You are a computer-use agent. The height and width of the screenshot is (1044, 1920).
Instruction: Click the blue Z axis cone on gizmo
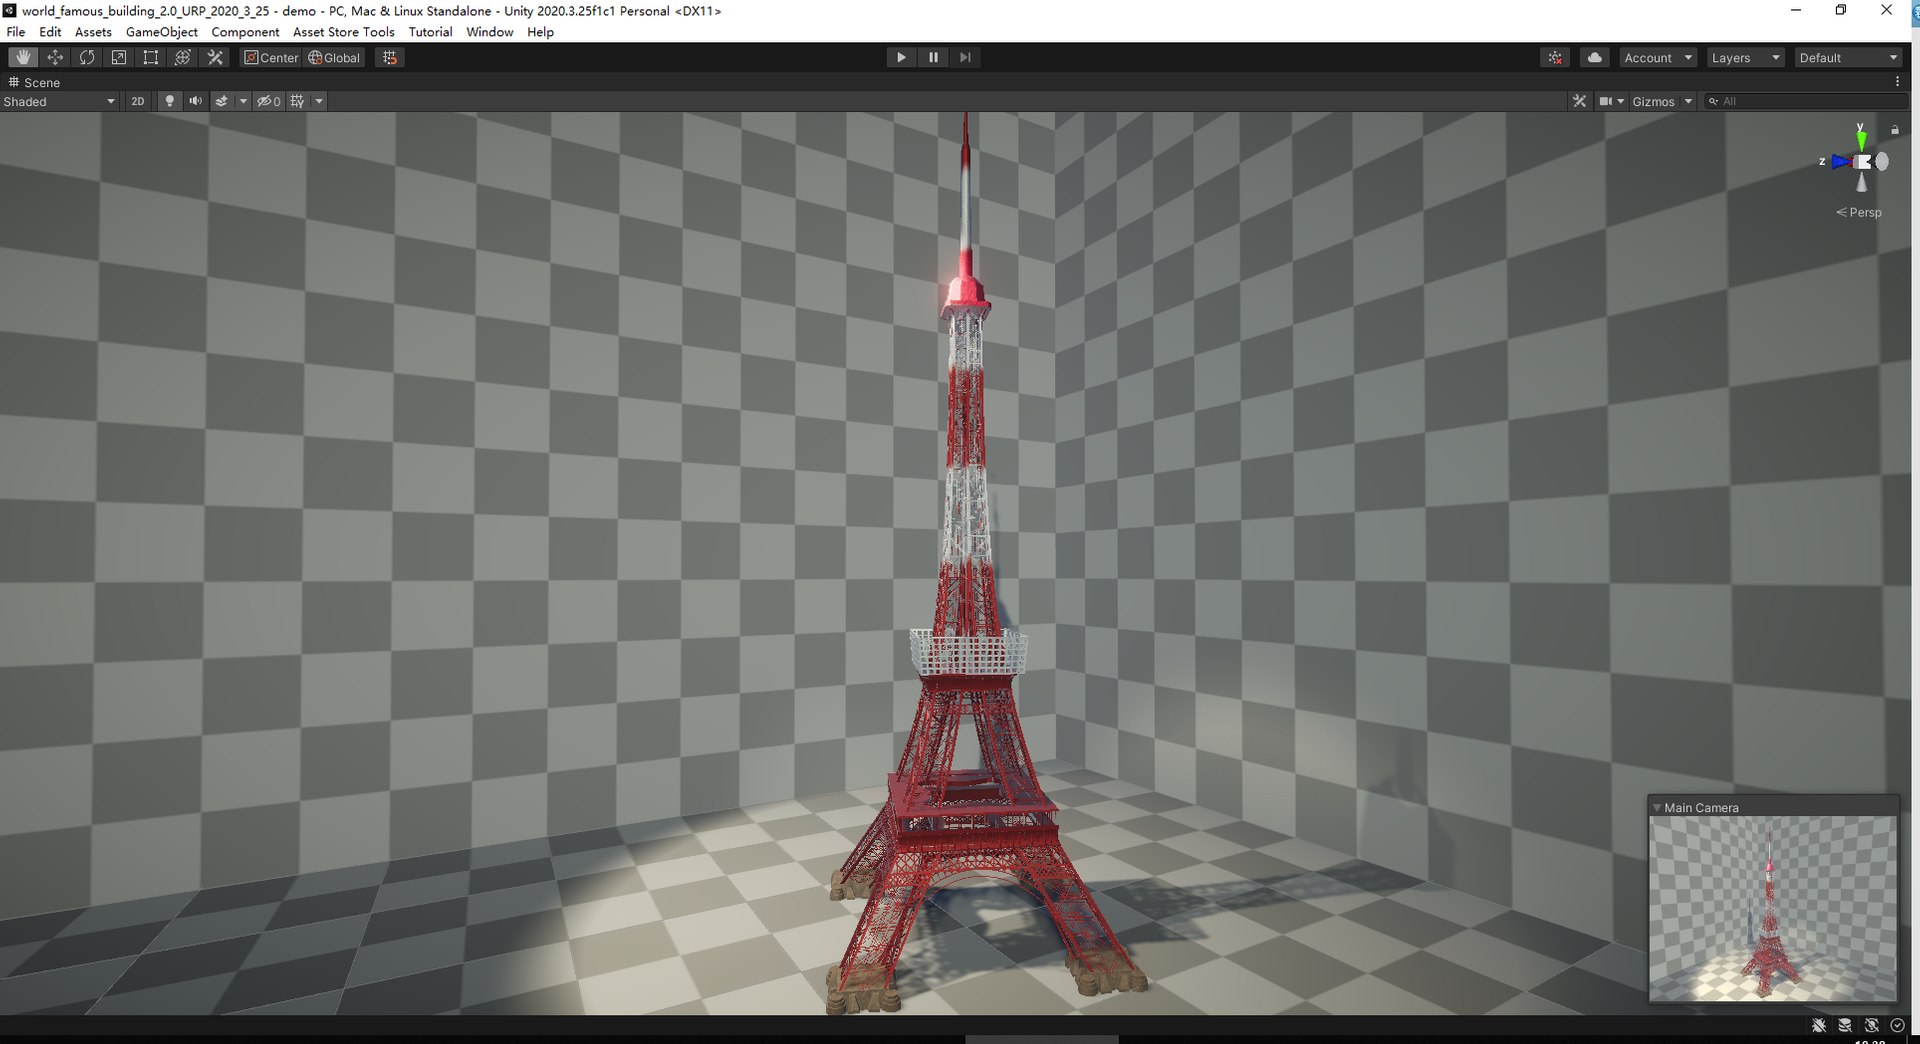pyautogui.click(x=1841, y=161)
